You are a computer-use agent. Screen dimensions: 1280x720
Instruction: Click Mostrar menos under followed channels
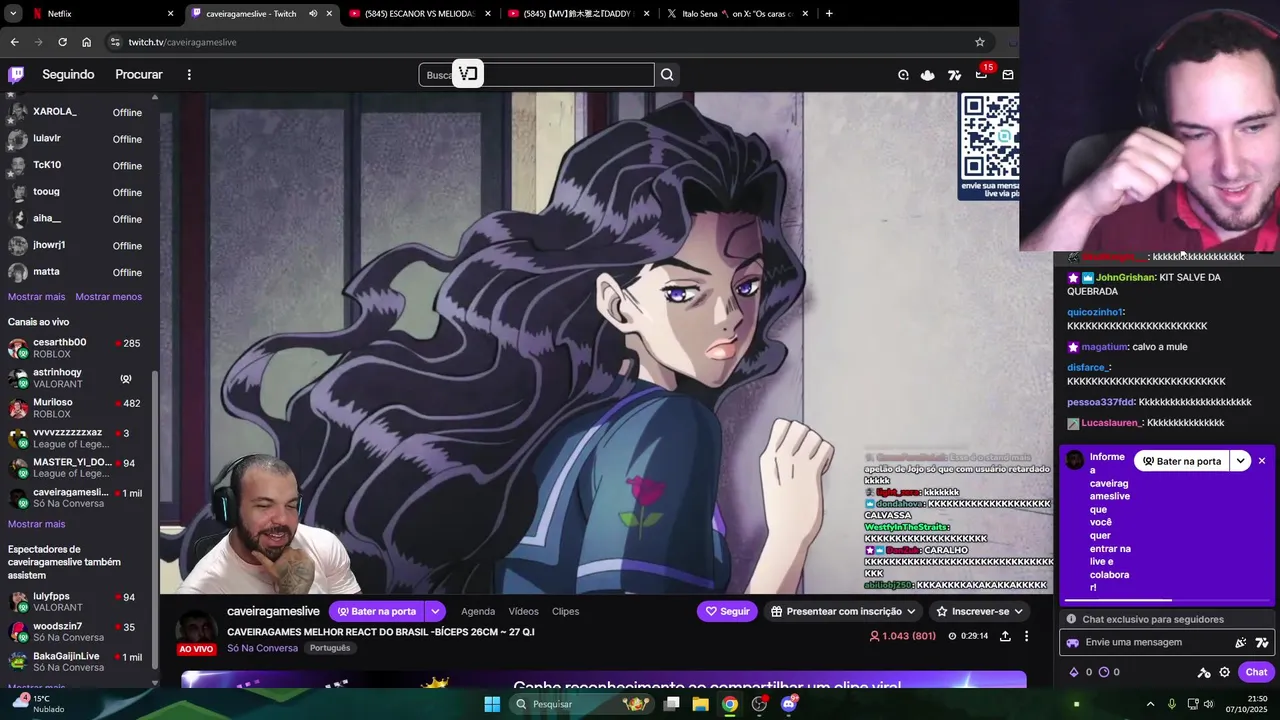(108, 297)
